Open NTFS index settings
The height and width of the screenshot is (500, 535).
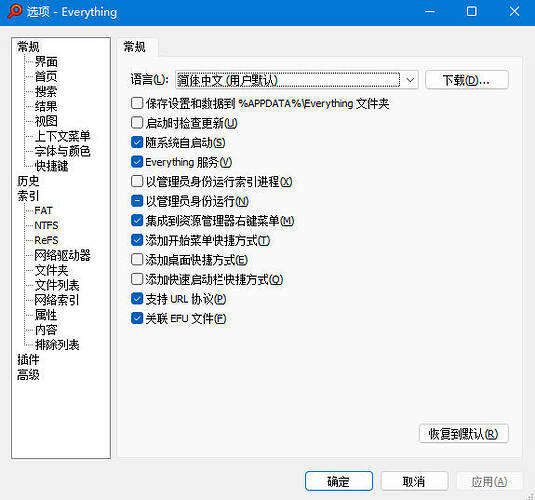click(46, 225)
